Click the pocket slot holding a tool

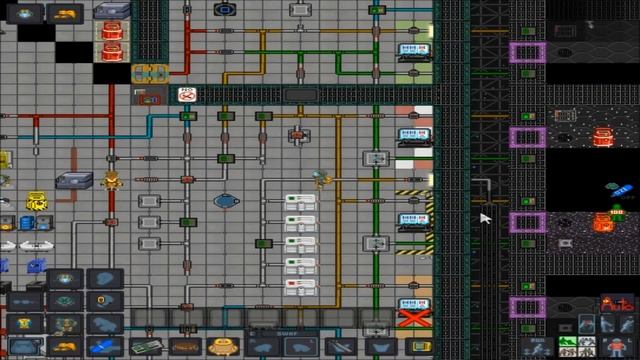[x=342, y=347]
